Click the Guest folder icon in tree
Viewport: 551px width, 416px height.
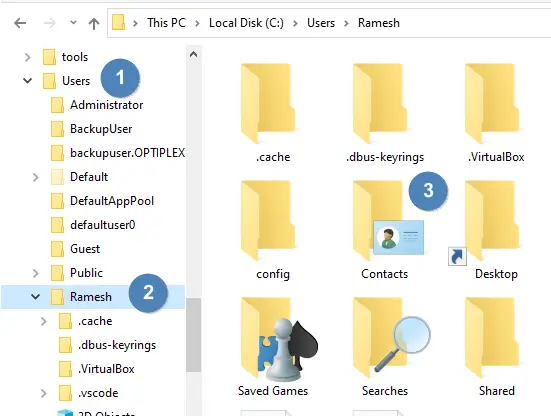(57, 249)
